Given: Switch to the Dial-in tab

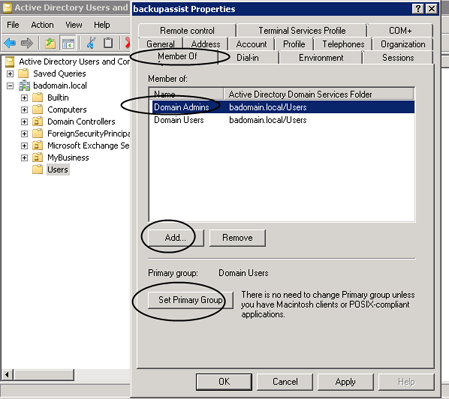Looking at the screenshot, I should (248, 58).
